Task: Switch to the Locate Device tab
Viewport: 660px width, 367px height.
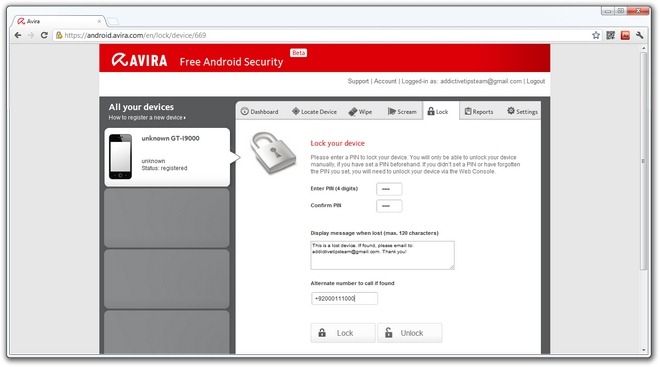Action: [x=314, y=112]
